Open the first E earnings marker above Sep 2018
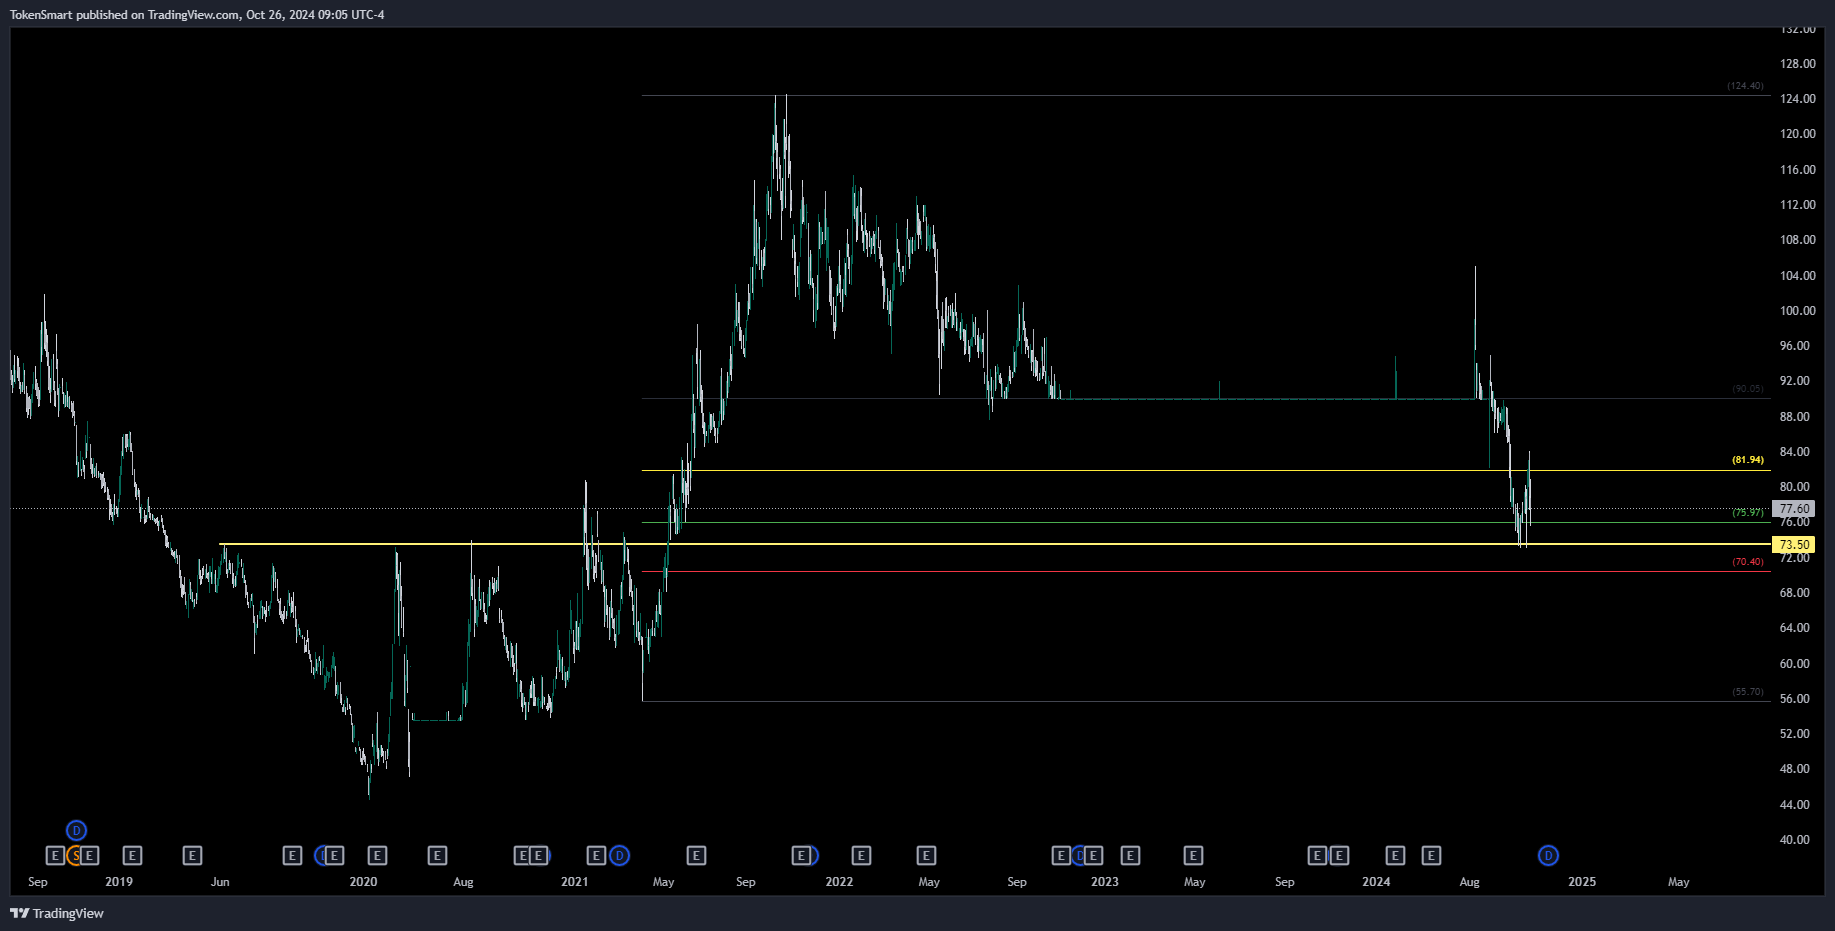 pyautogui.click(x=55, y=856)
